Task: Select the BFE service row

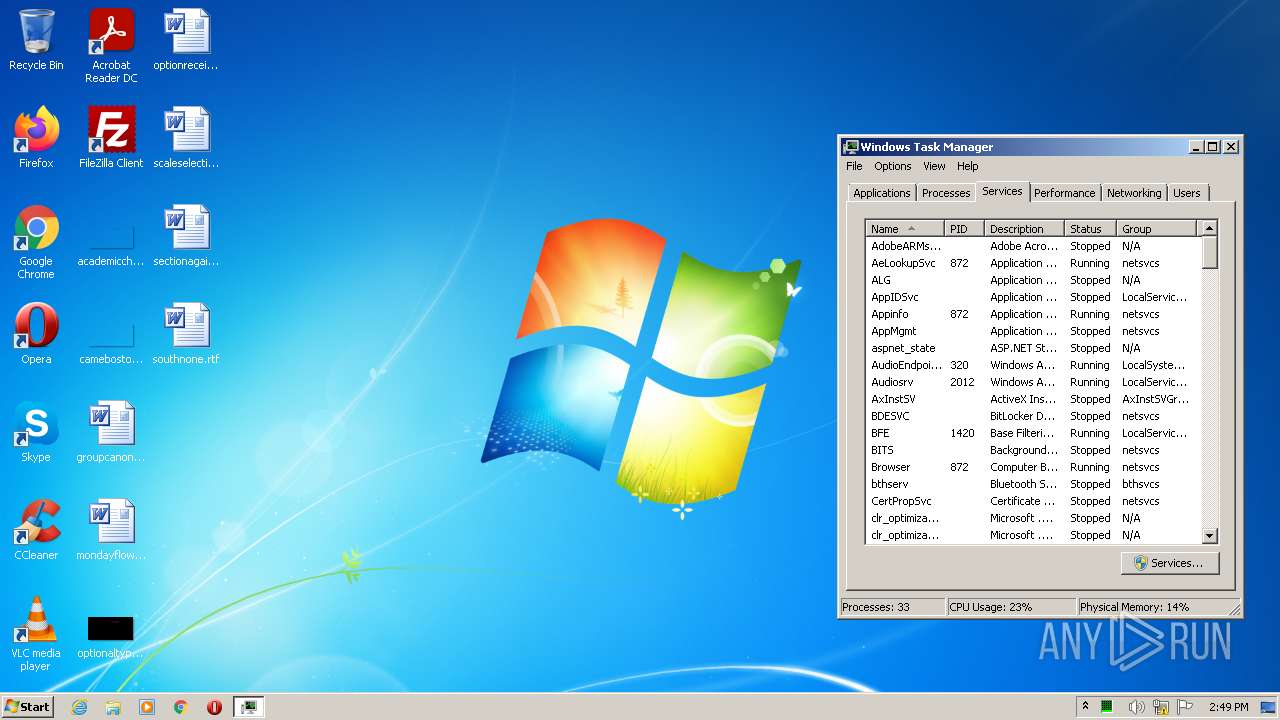Action: (x=1032, y=433)
